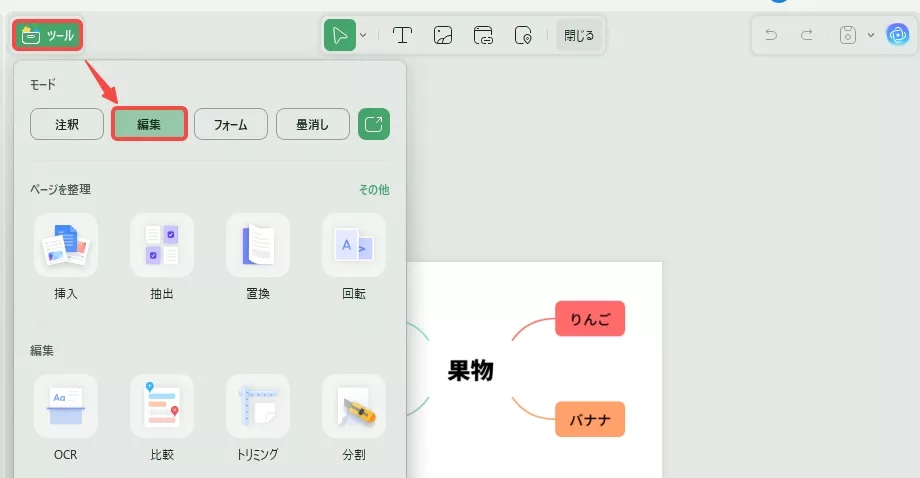Expand the save options dropdown arrow

point(871,35)
